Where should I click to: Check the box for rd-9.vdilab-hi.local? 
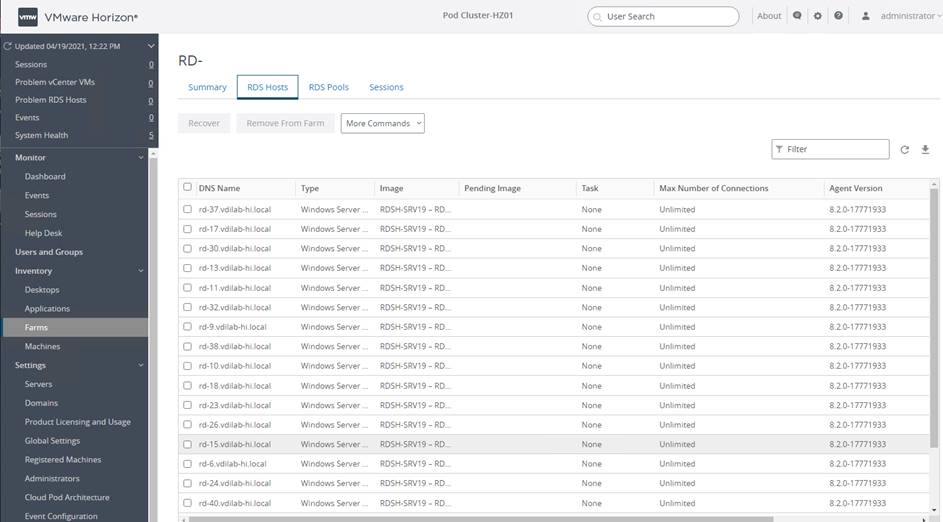coord(187,327)
